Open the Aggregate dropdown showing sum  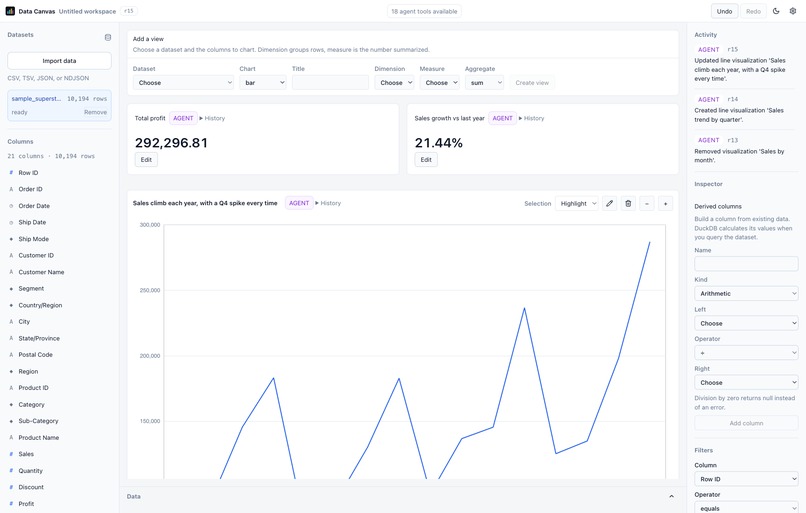click(x=484, y=83)
